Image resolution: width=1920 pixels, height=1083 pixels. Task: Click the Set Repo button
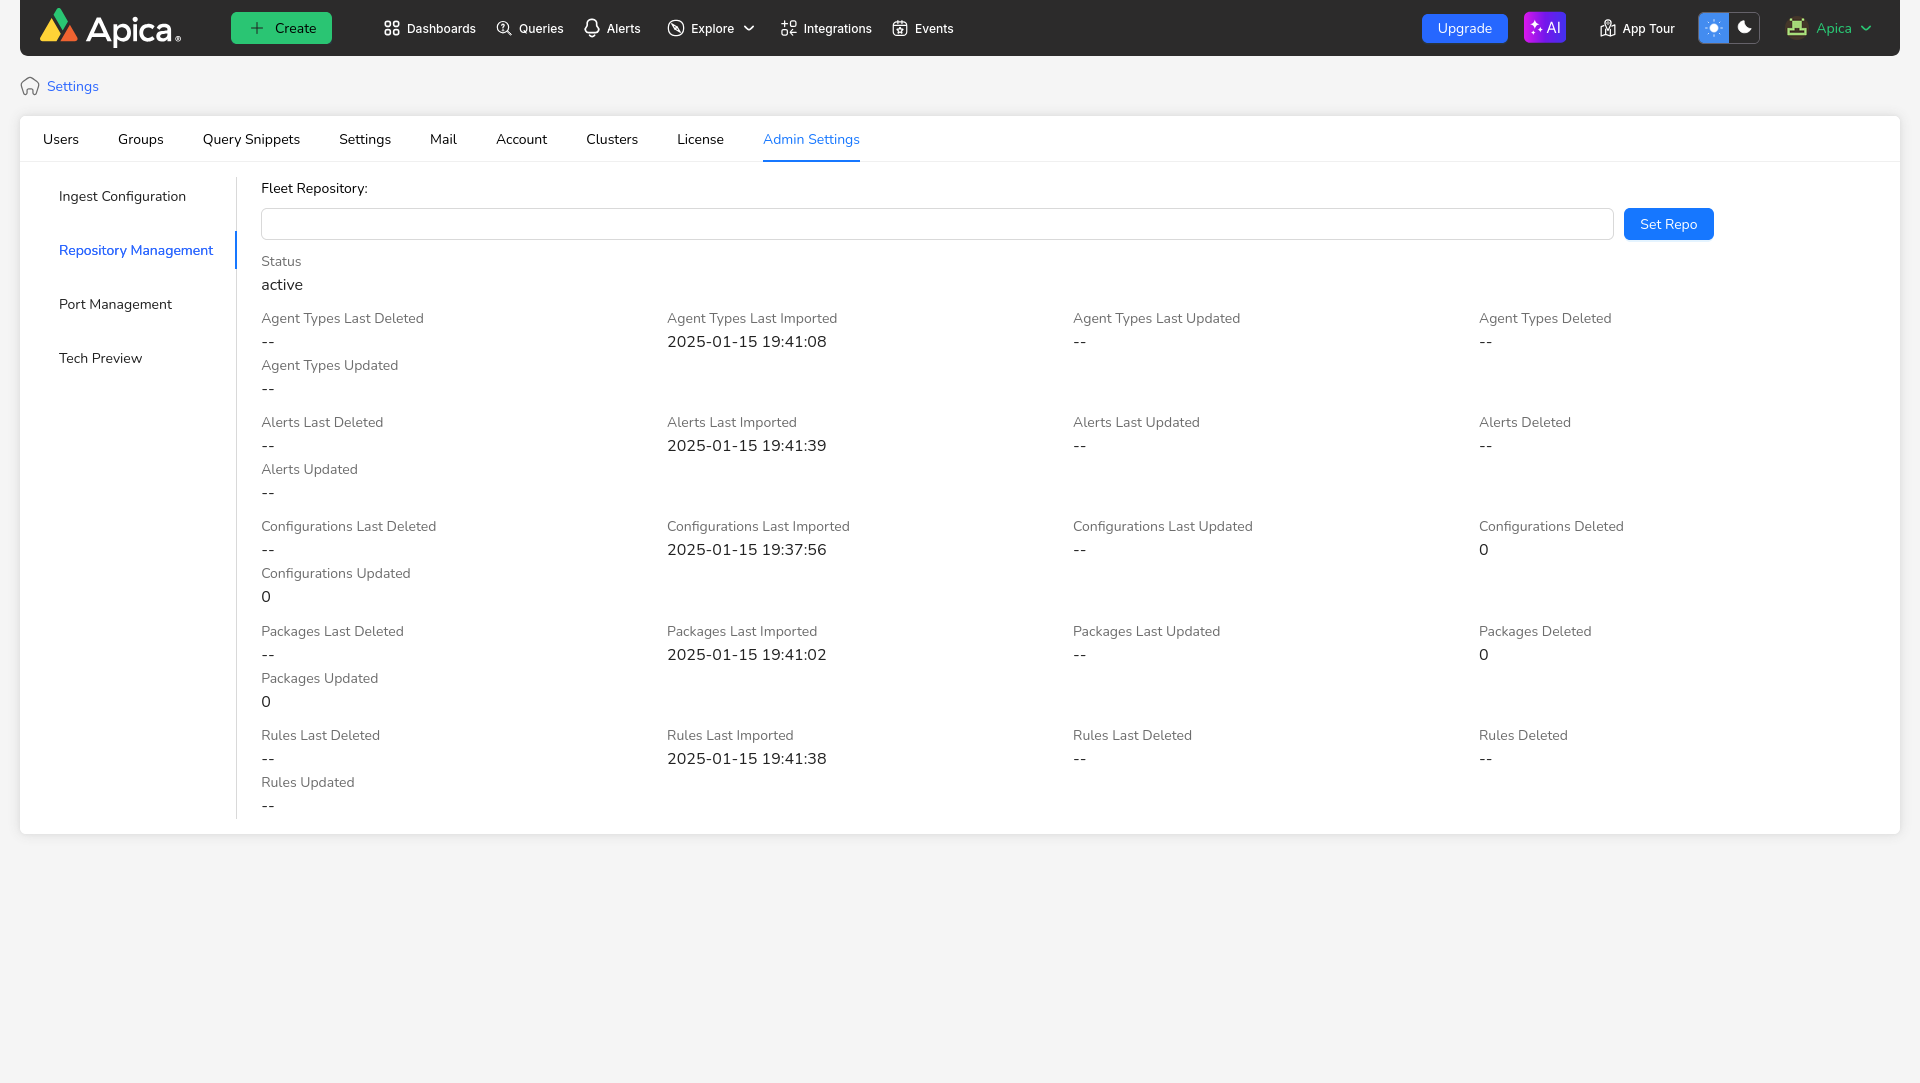[1668, 224]
